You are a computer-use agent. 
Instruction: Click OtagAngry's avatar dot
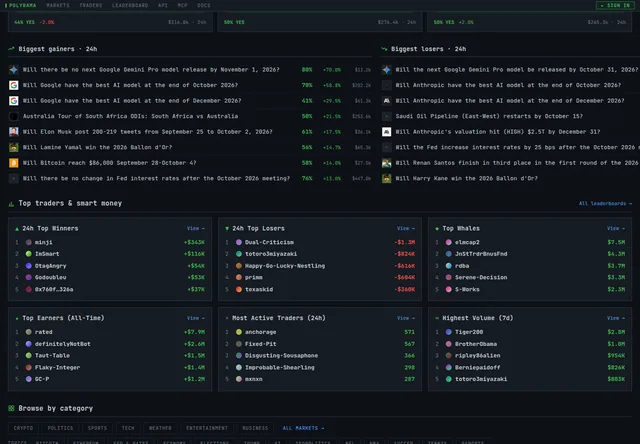tap(29, 266)
